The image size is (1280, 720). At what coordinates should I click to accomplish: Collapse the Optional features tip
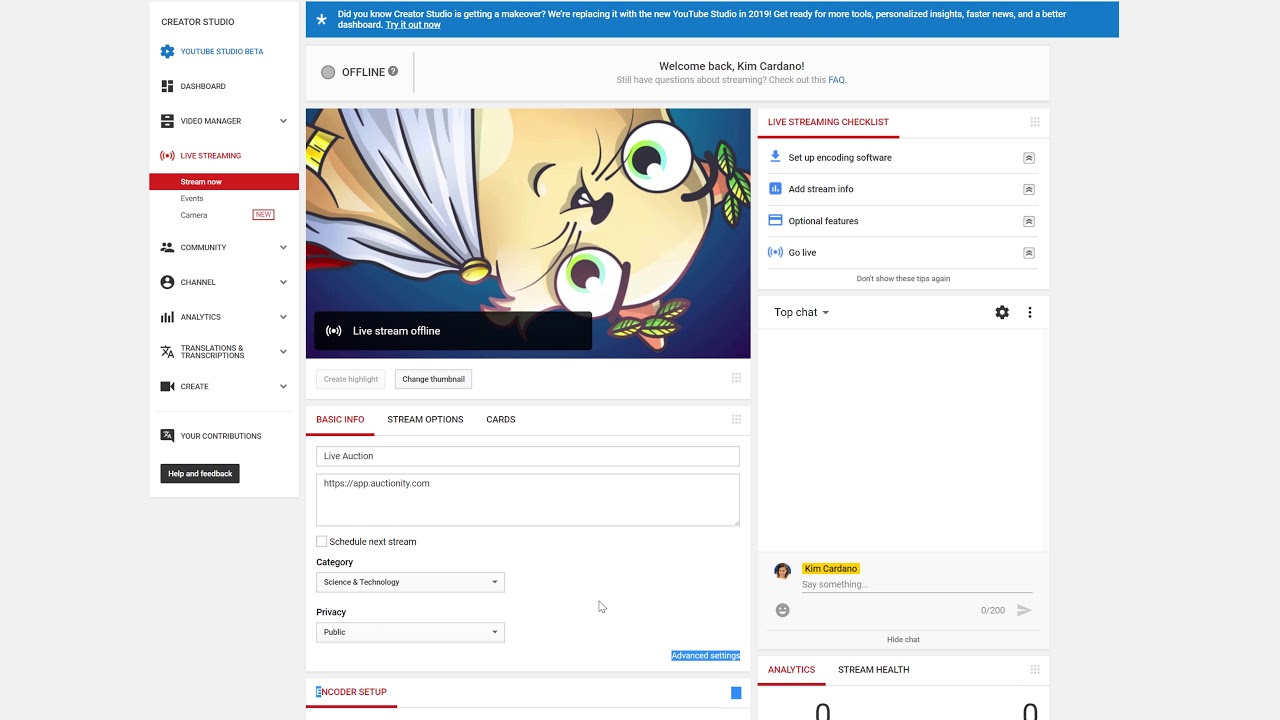[x=1029, y=221]
